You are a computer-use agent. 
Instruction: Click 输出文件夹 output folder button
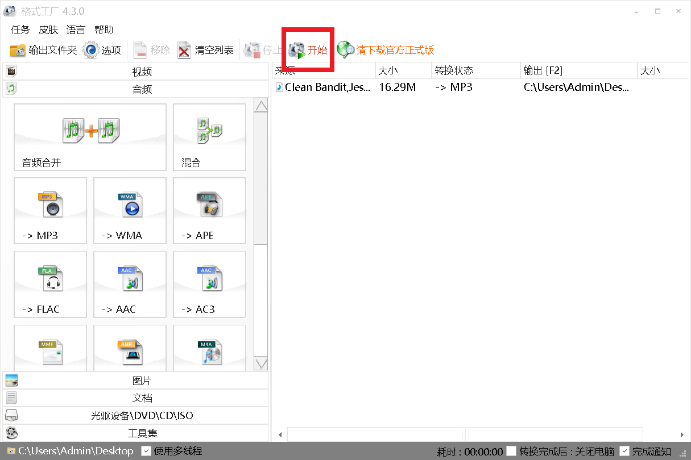[43, 50]
